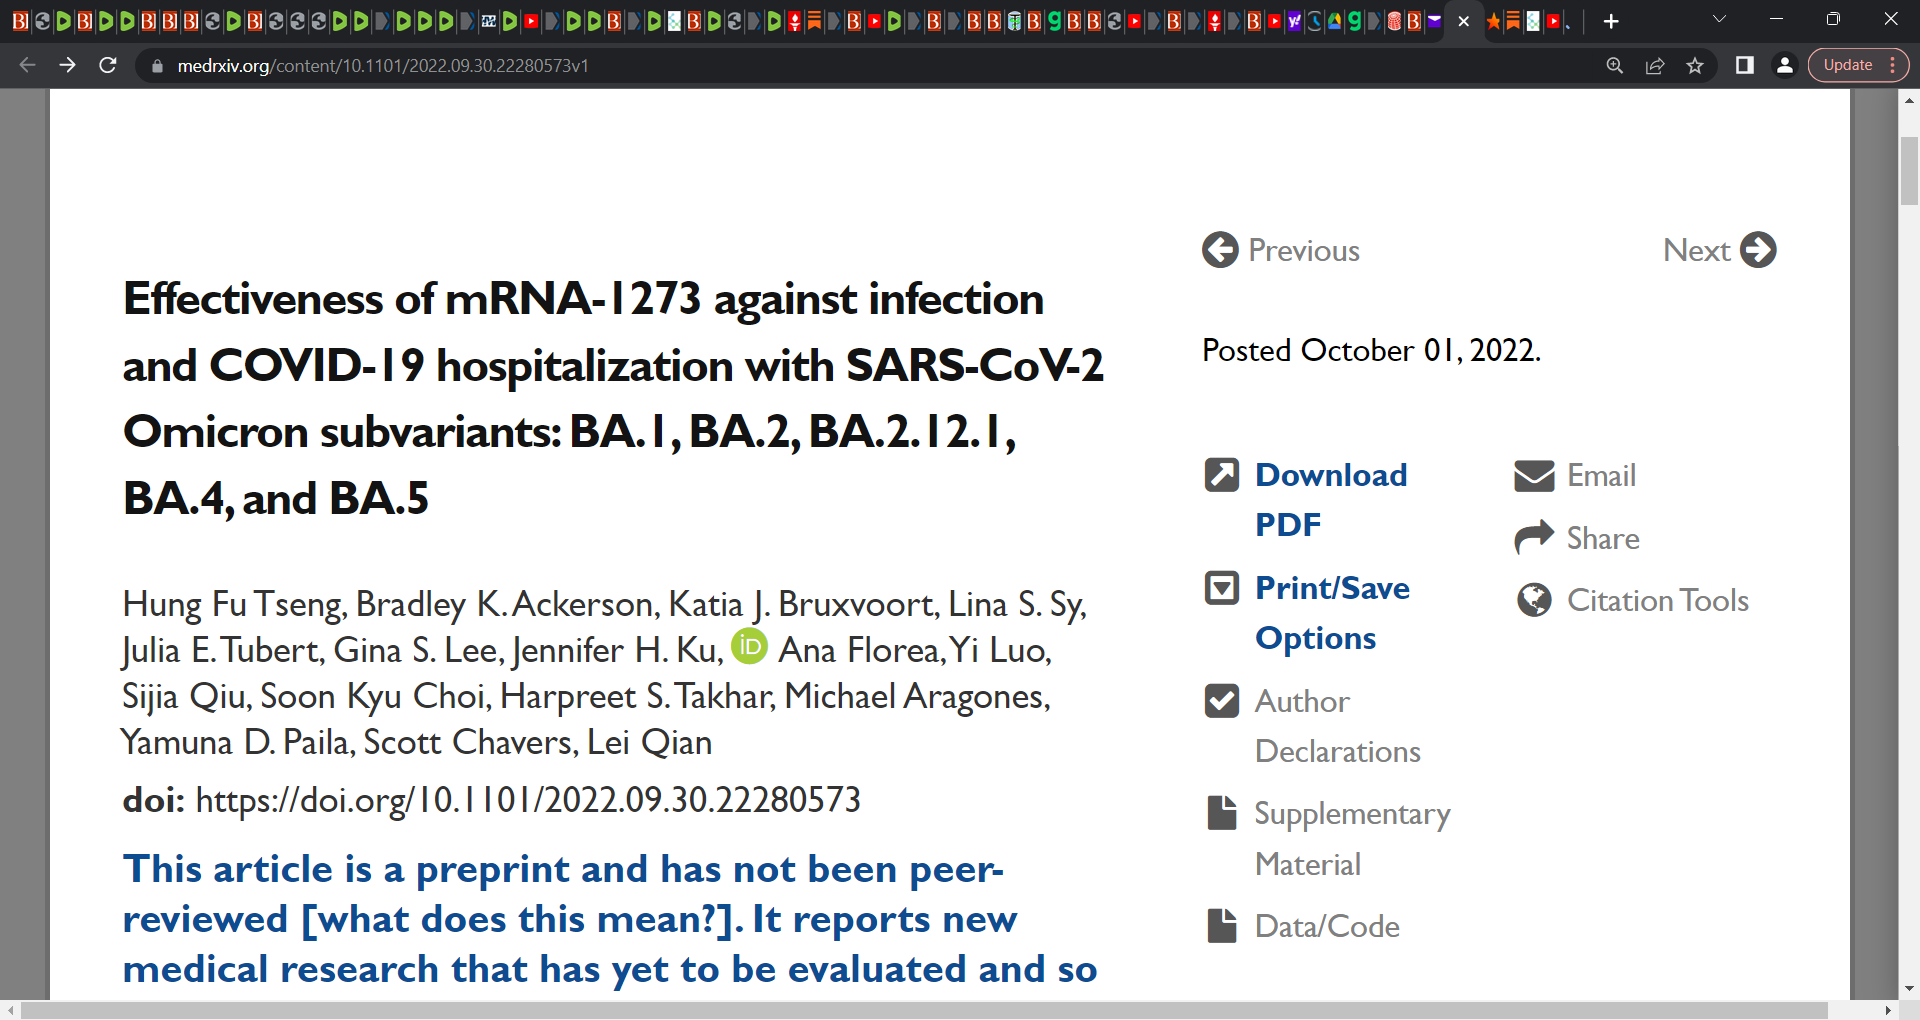
Task: Reload the page
Action: pos(108,65)
